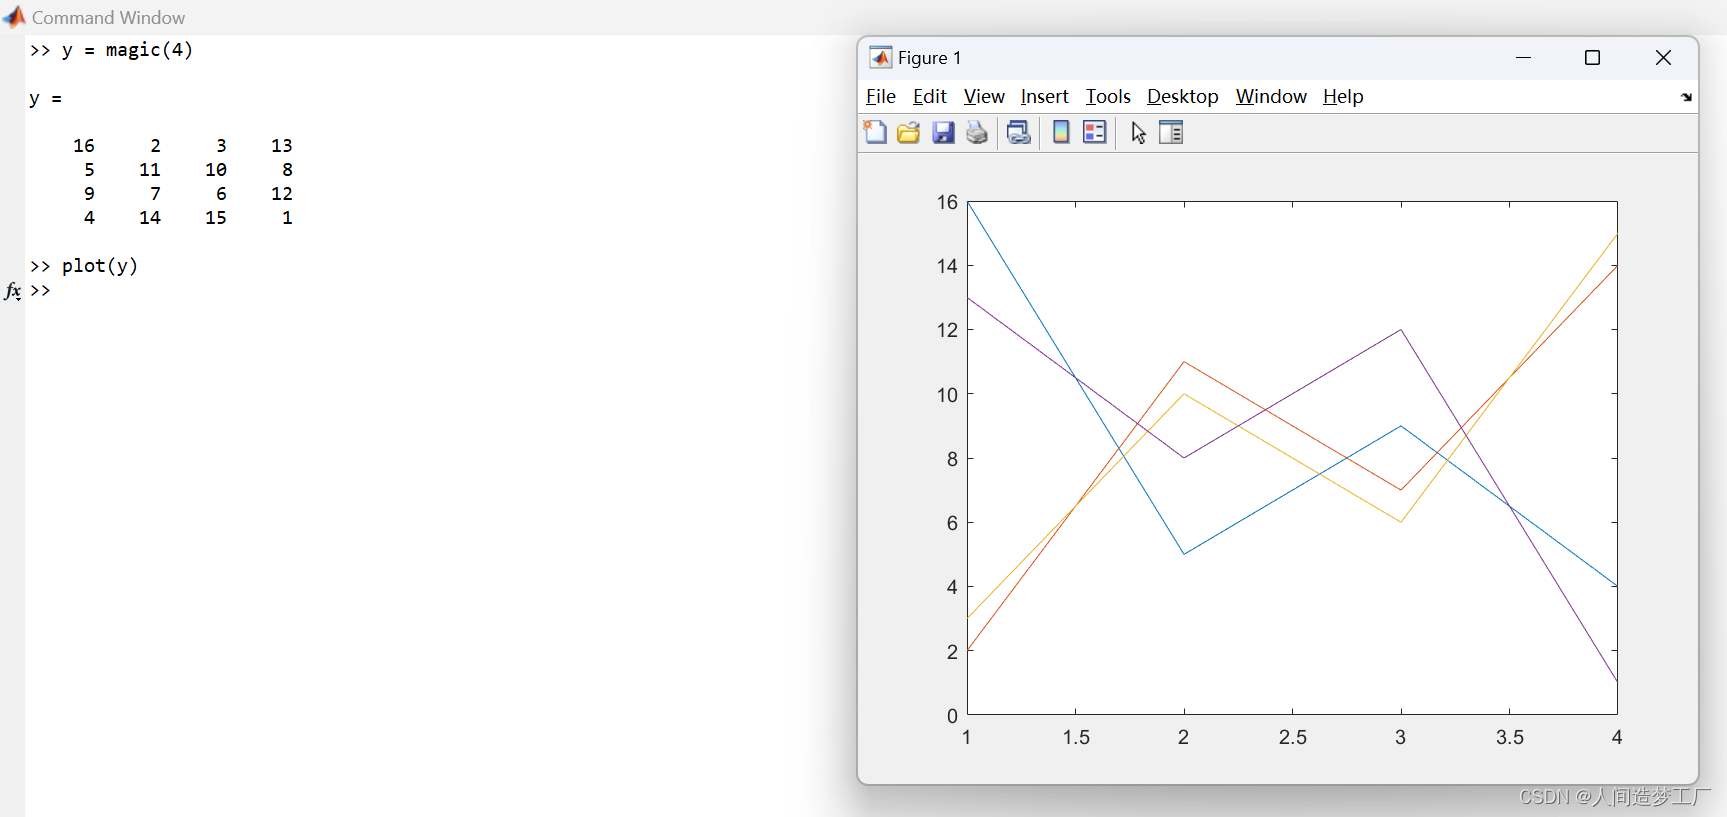Open the Edit menu in Figure 1
The width and height of the screenshot is (1727, 817).
[929, 97]
